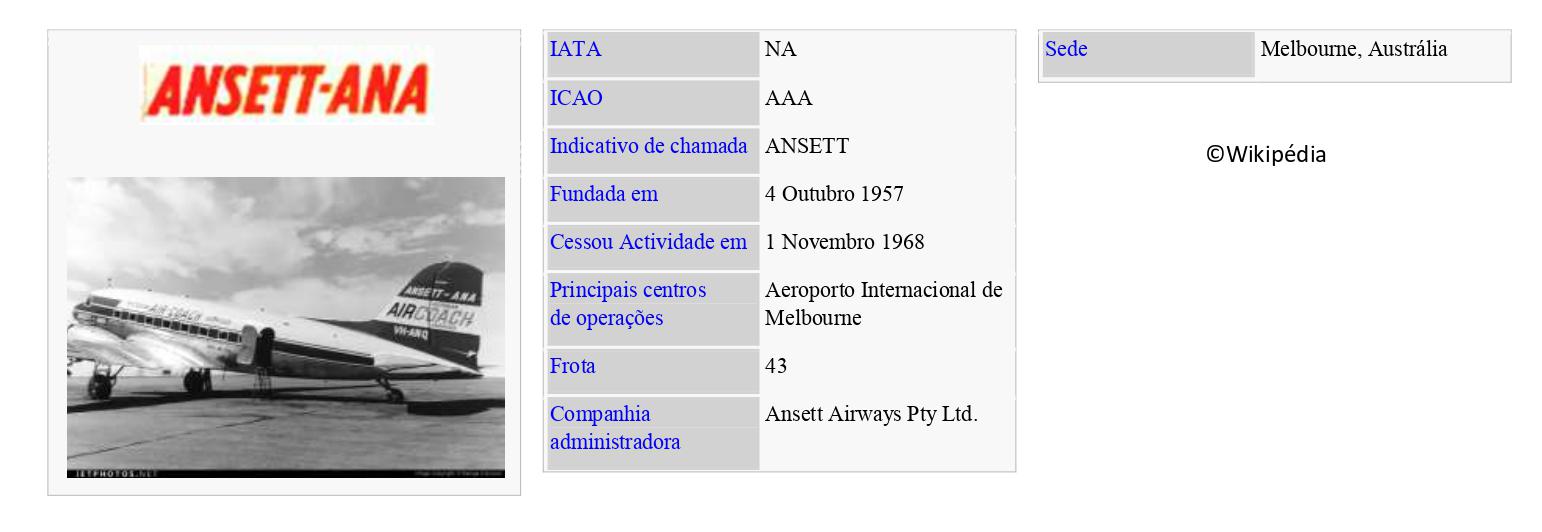
Task: Click the Indicativo de chamada link
Action: (x=648, y=146)
